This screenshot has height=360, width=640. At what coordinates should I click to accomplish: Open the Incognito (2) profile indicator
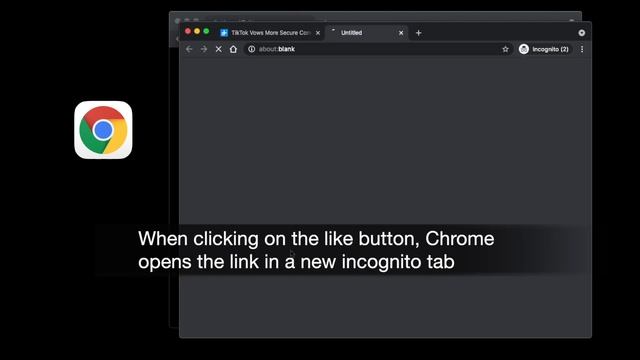(544, 49)
